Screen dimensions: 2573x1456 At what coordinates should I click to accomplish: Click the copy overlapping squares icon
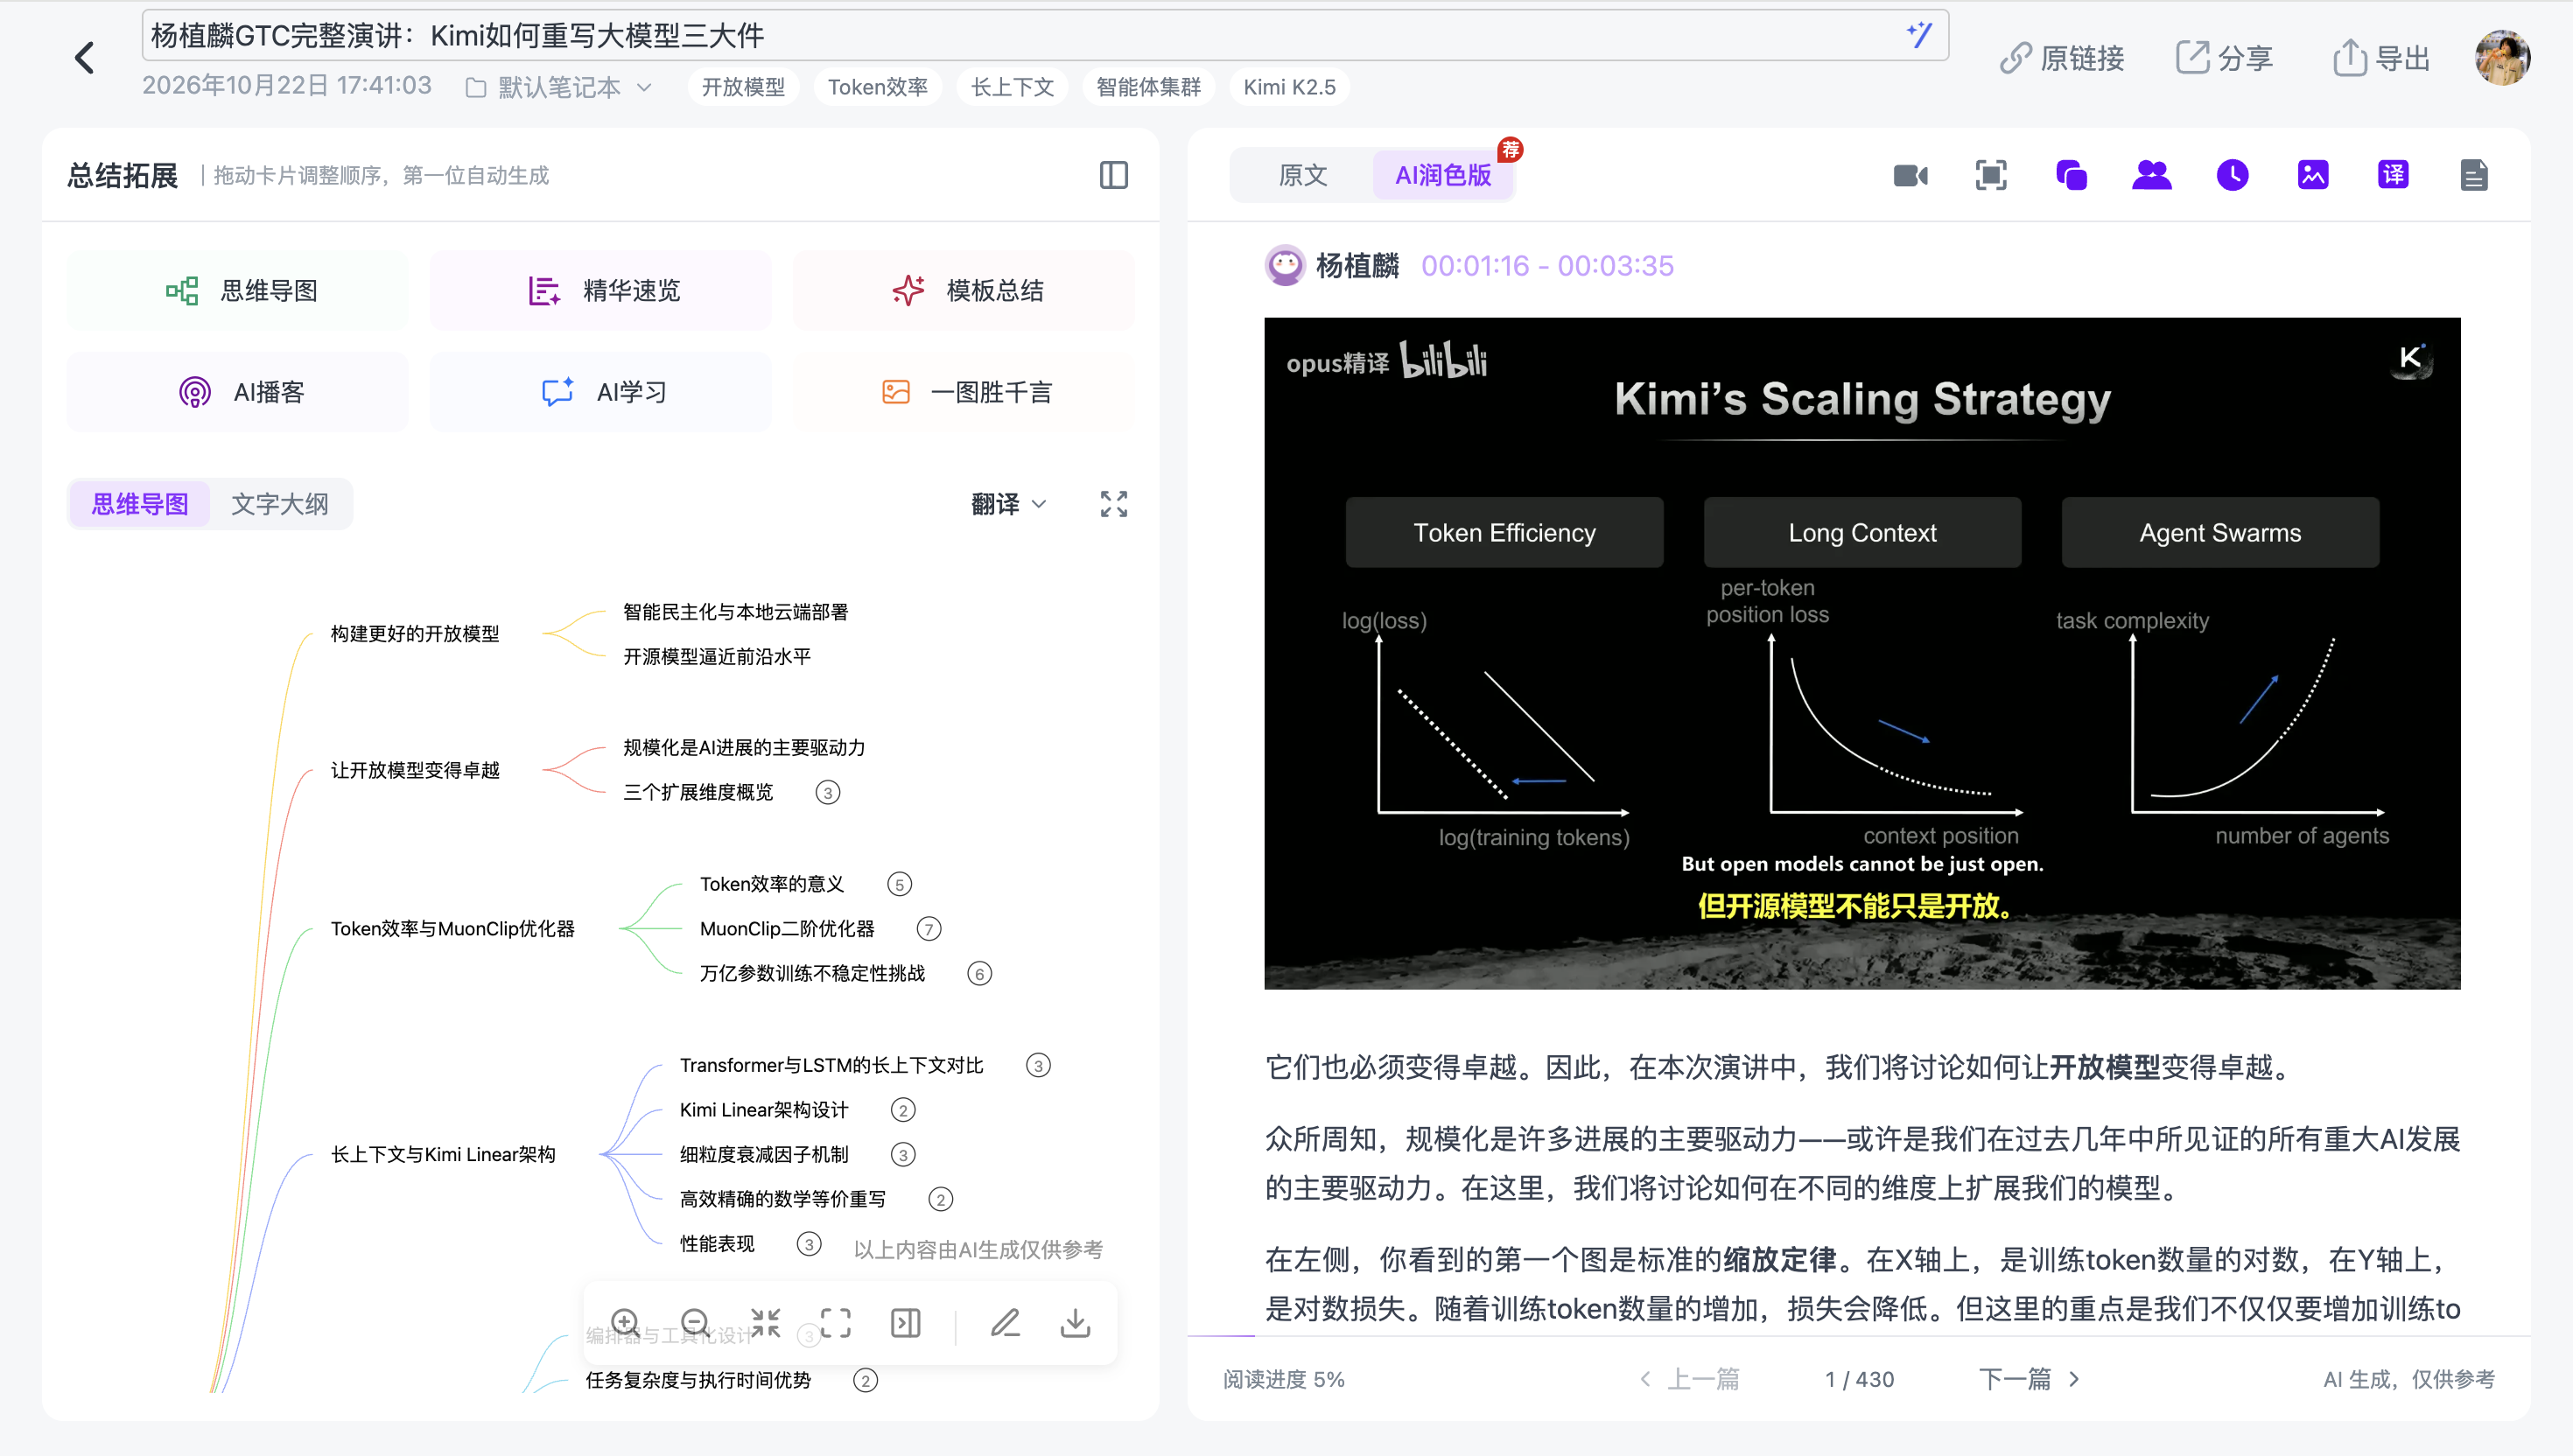pos(2071,175)
